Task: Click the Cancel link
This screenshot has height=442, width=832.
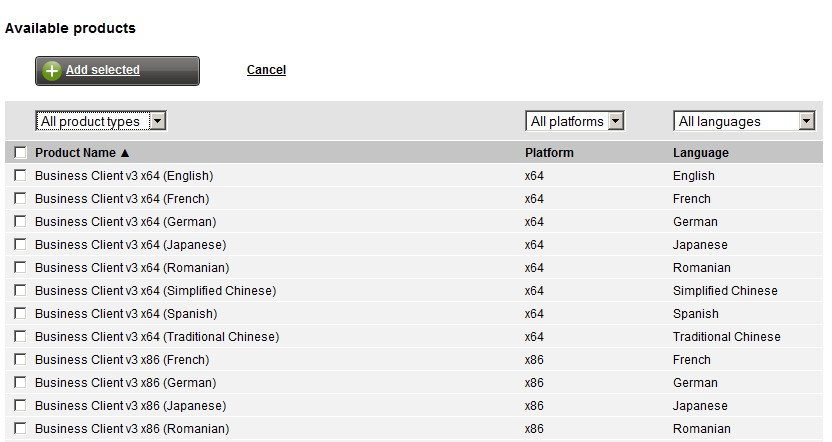Action: pos(266,70)
